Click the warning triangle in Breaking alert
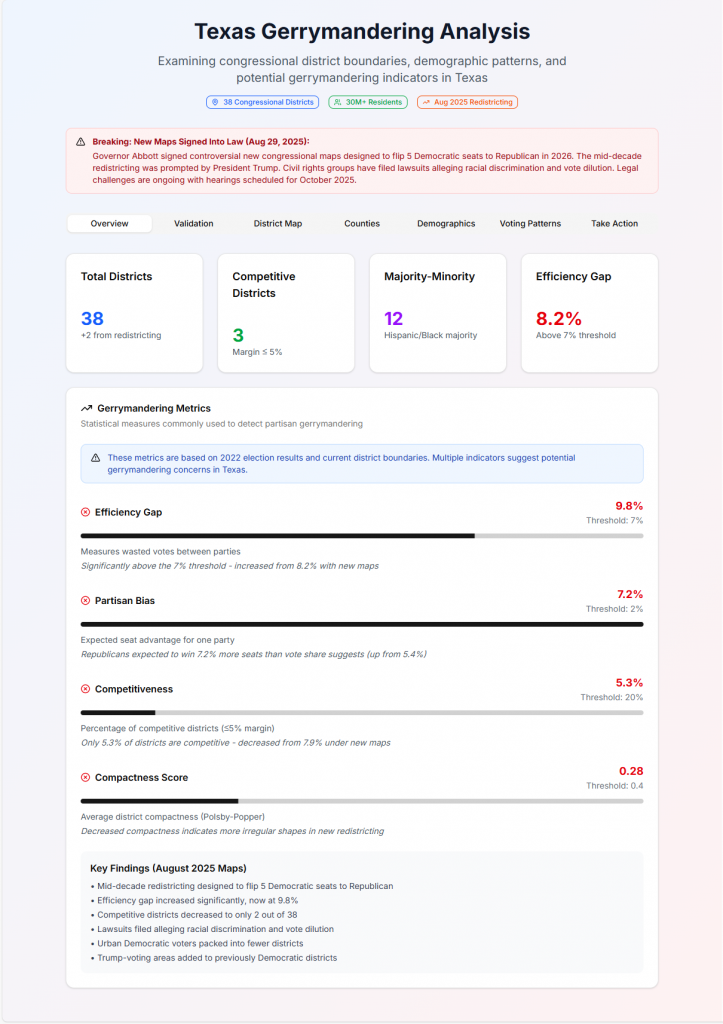Screen dimensions: 723x1024 pyautogui.click(x=80, y=142)
